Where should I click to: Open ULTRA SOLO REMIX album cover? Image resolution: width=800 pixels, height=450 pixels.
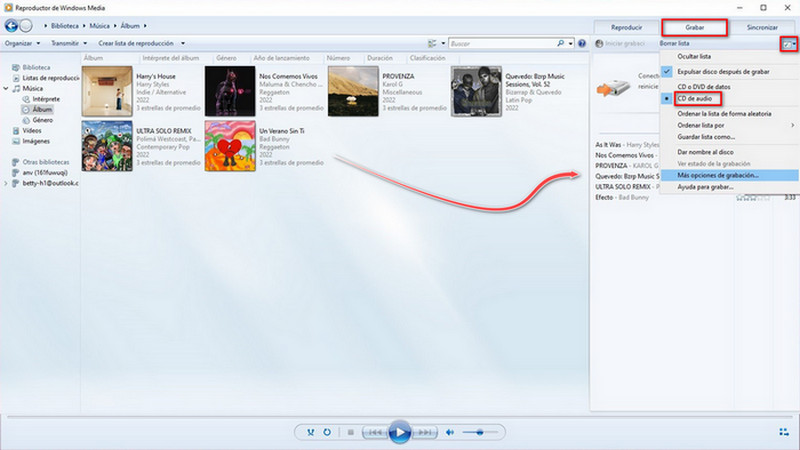coord(107,146)
